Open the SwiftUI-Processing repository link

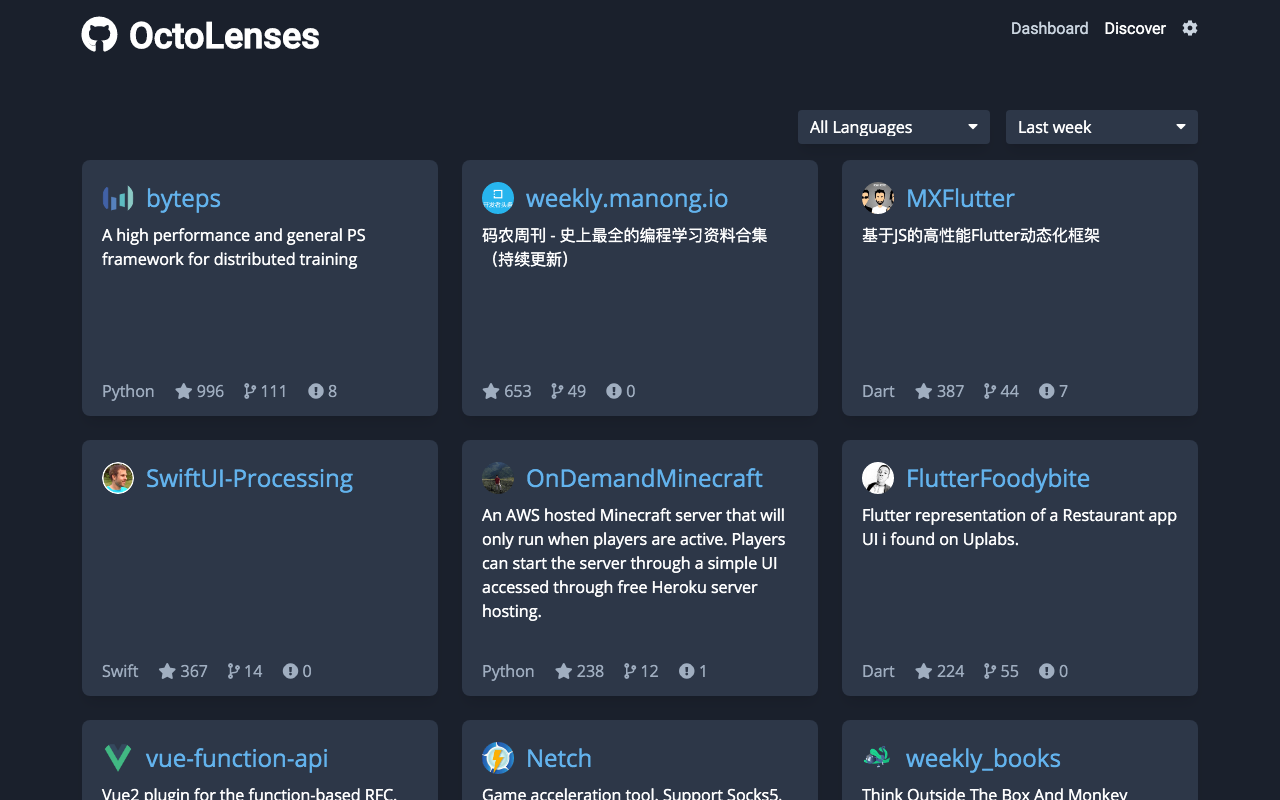[249, 478]
